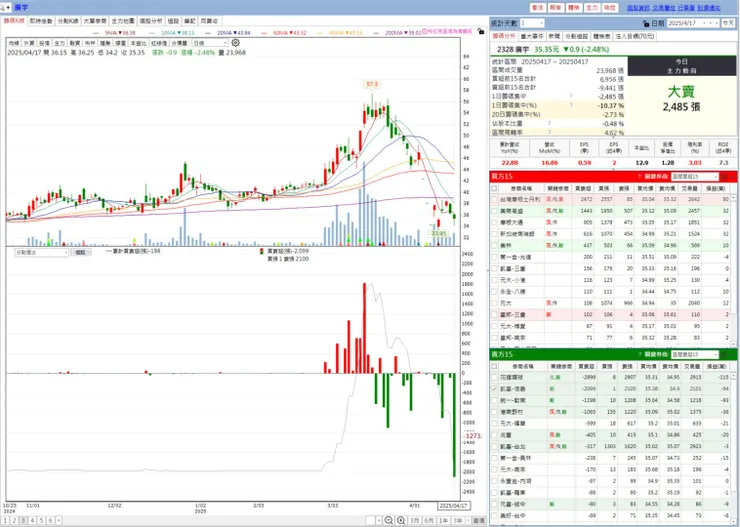Click the zoom-in magnifier below the chart
This screenshot has height=527, width=740.
pyautogui.click(x=401, y=520)
